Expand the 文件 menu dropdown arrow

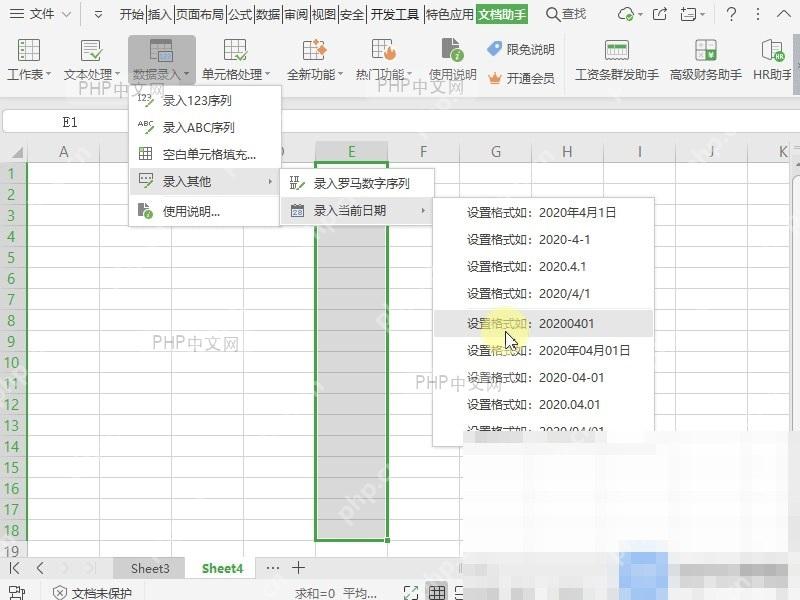(66, 14)
